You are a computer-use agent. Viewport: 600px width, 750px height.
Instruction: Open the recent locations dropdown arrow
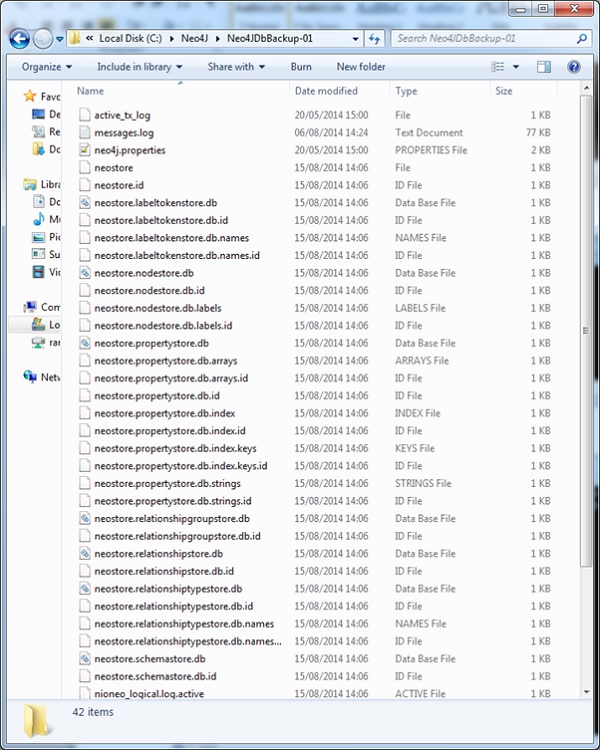click(x=60, y=39)
